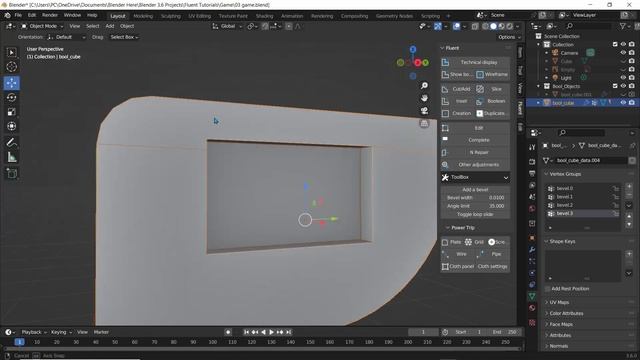Image resolution: width=640 pixels, height=360 pixels.
Task: Click the Add a bevel button
Action: pos(475,190)
